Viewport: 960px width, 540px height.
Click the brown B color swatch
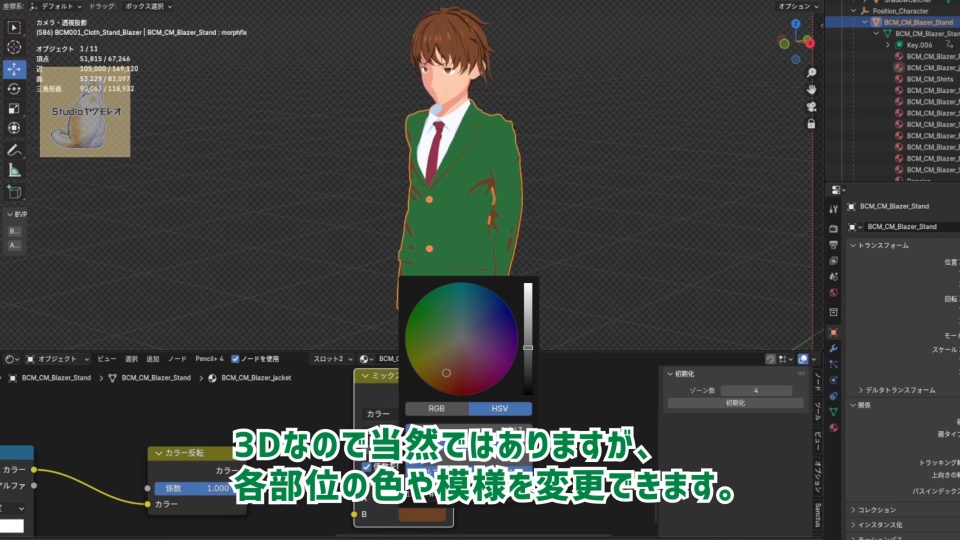coord(422,515)
